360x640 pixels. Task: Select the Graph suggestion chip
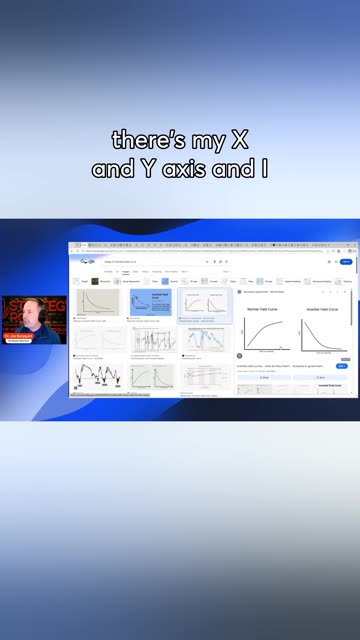[x=81, y=281]
